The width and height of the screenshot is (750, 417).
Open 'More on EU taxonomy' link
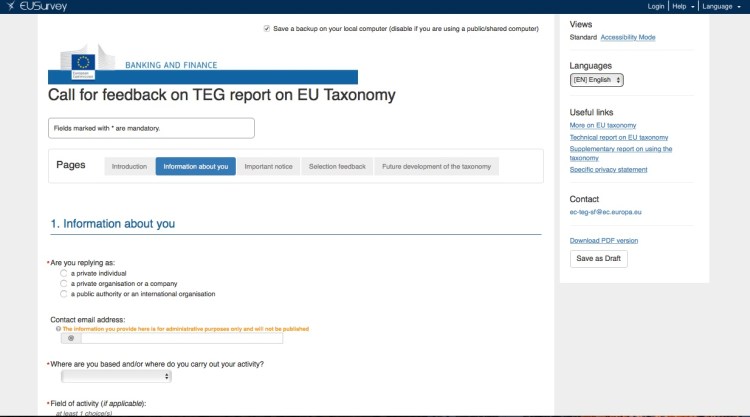coord(603,125)
